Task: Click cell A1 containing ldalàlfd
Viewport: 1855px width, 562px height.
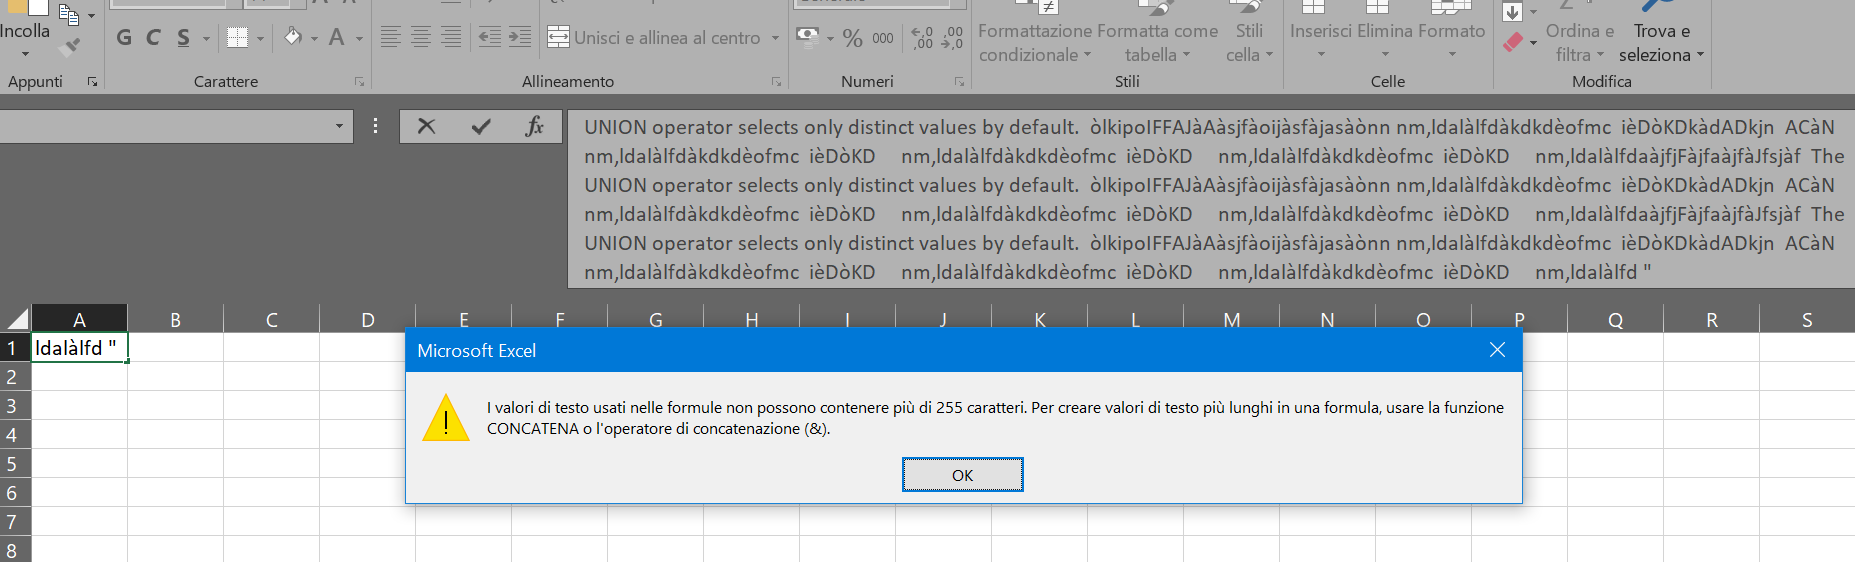Action: point(79,347)
